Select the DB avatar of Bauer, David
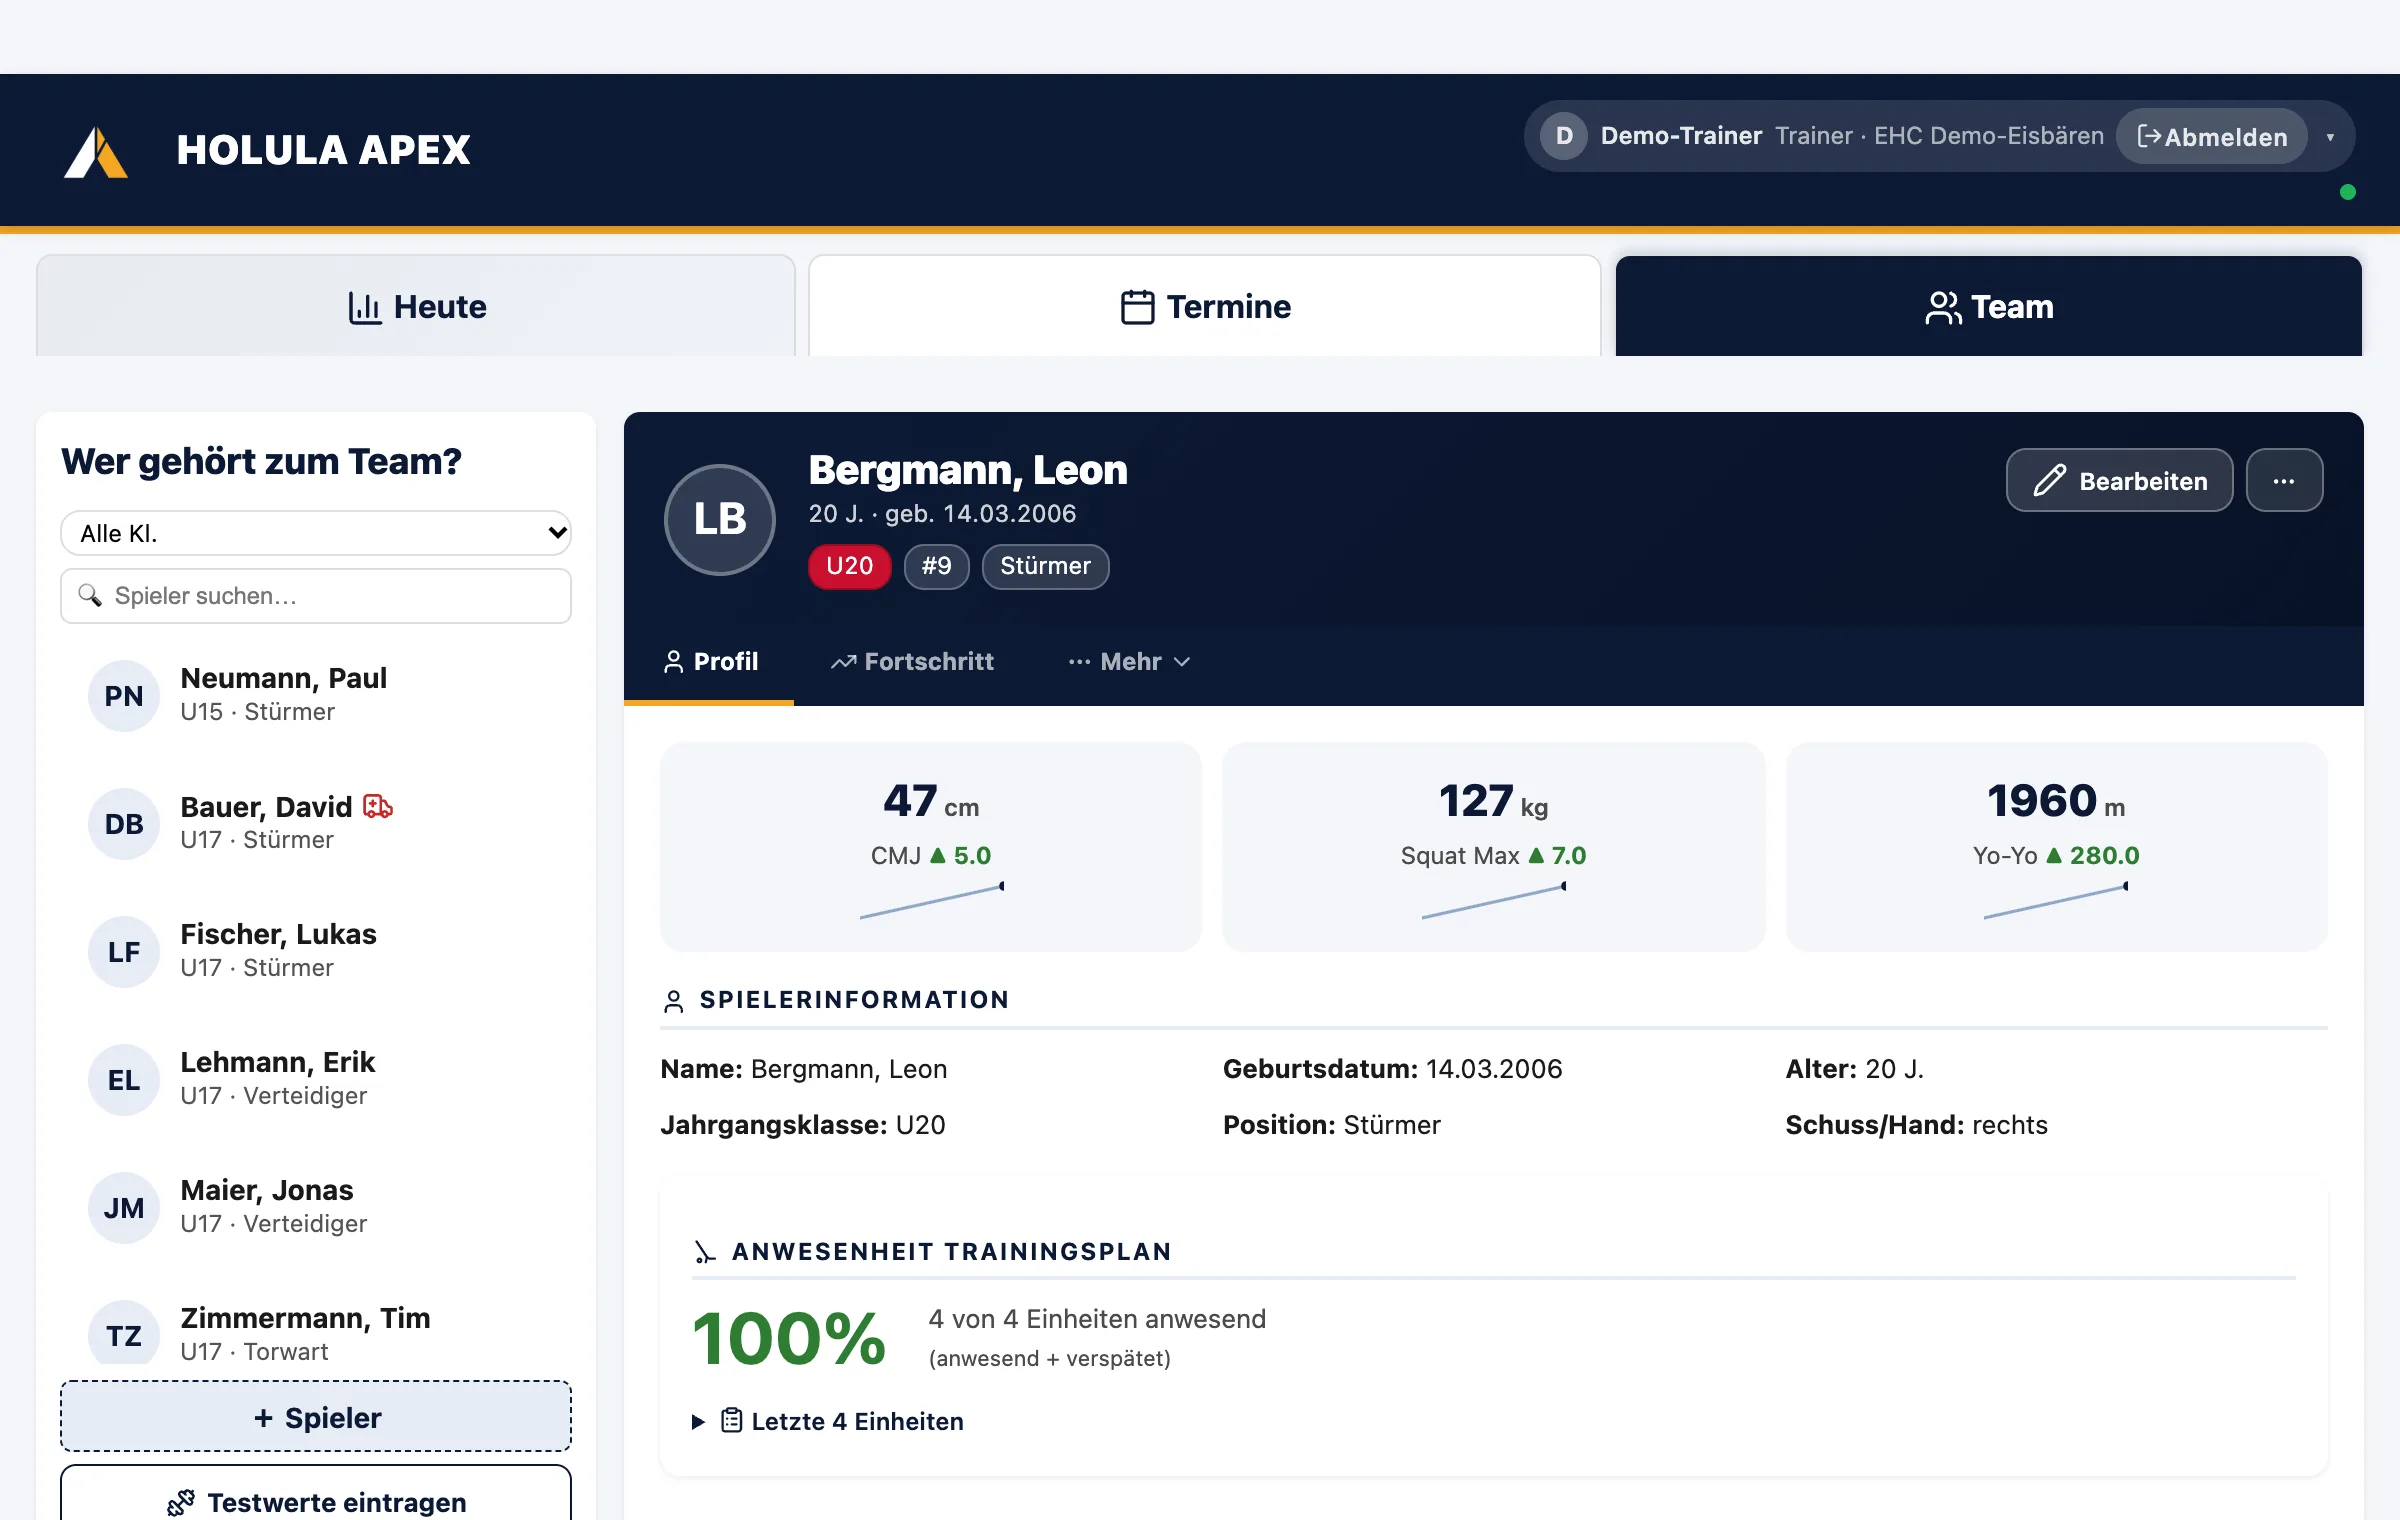This screenshot has height=1520, width=2400. pos(124,824)
